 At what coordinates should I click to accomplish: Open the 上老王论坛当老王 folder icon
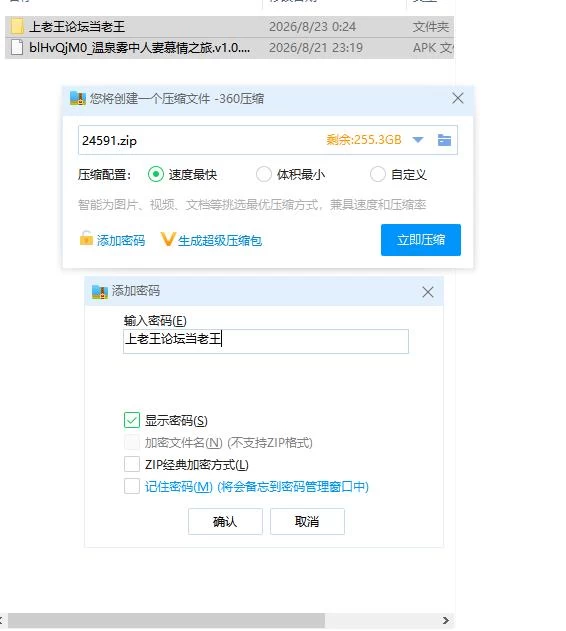pyautogui.click(x=17, y=27)
